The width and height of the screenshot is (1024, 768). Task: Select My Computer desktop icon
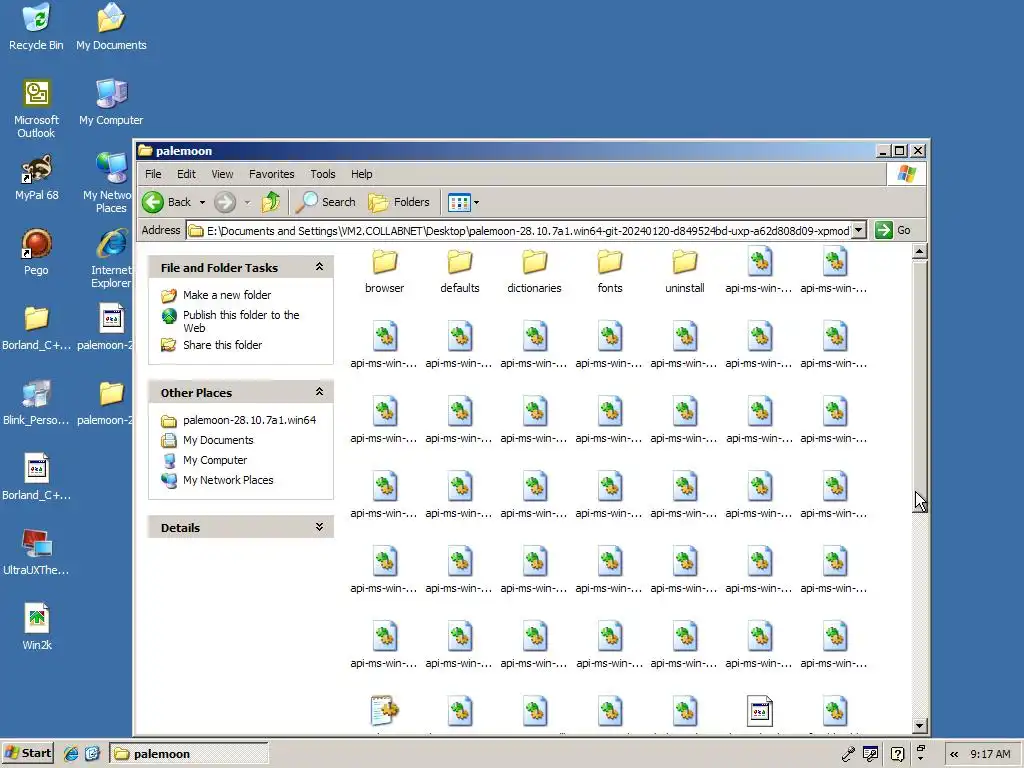[111, 102]
